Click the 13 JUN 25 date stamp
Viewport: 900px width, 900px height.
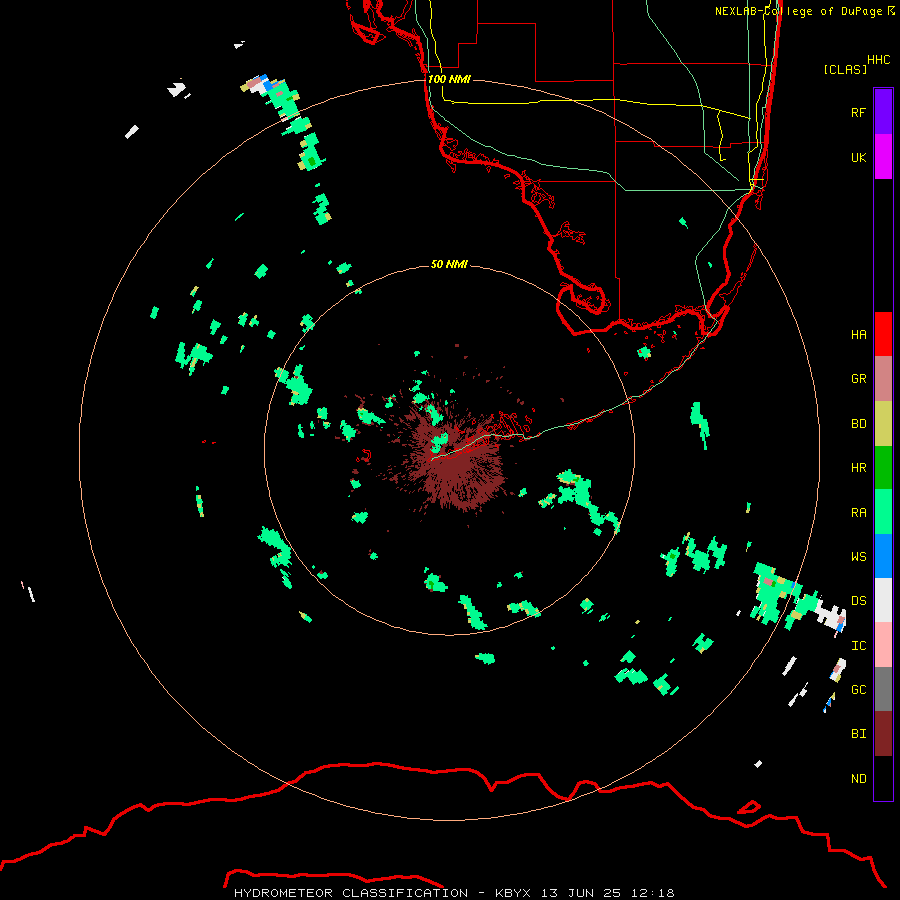[581, 893]
